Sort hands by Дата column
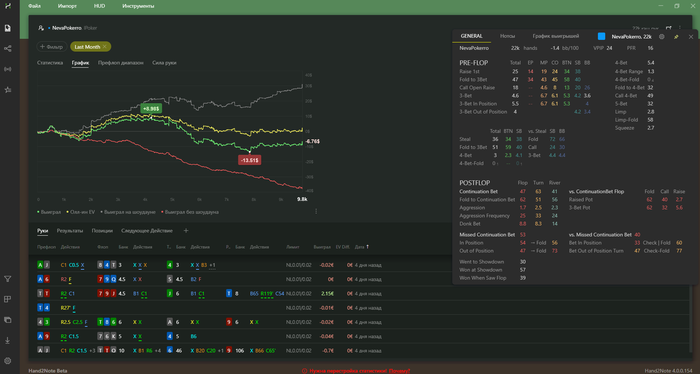The height and width of the screenshot is (374, 700). click(362, 247)
